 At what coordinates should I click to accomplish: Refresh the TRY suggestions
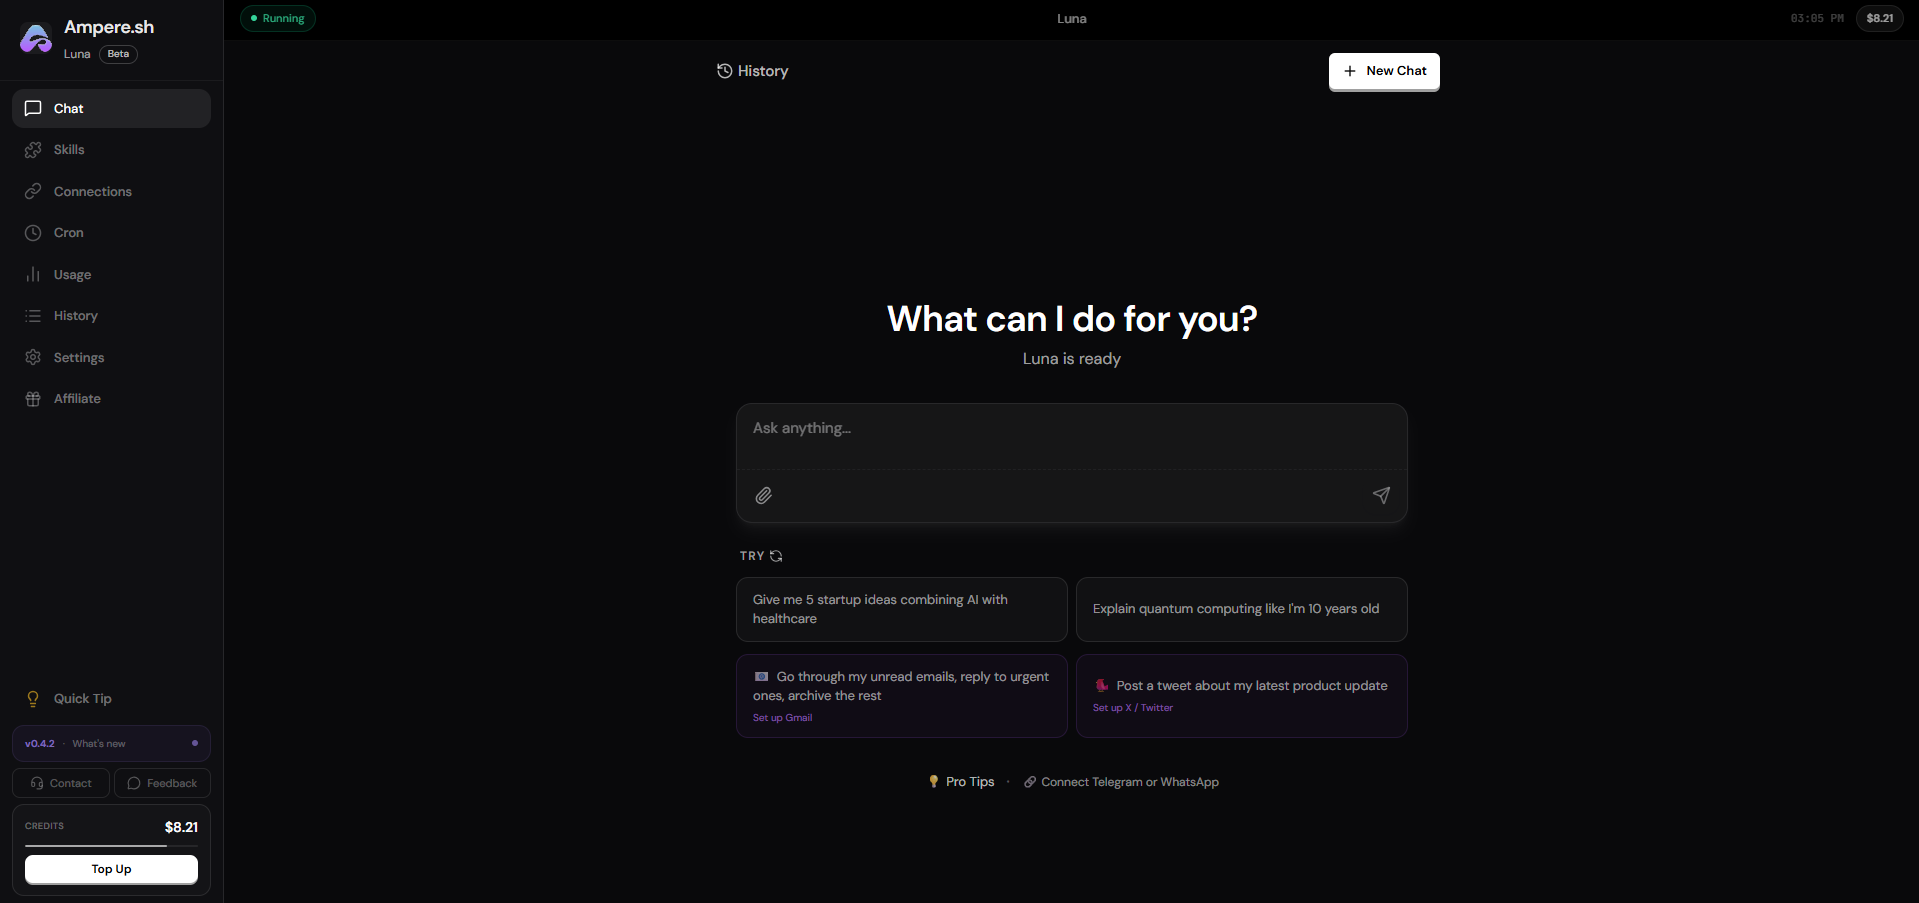[777, 555]
